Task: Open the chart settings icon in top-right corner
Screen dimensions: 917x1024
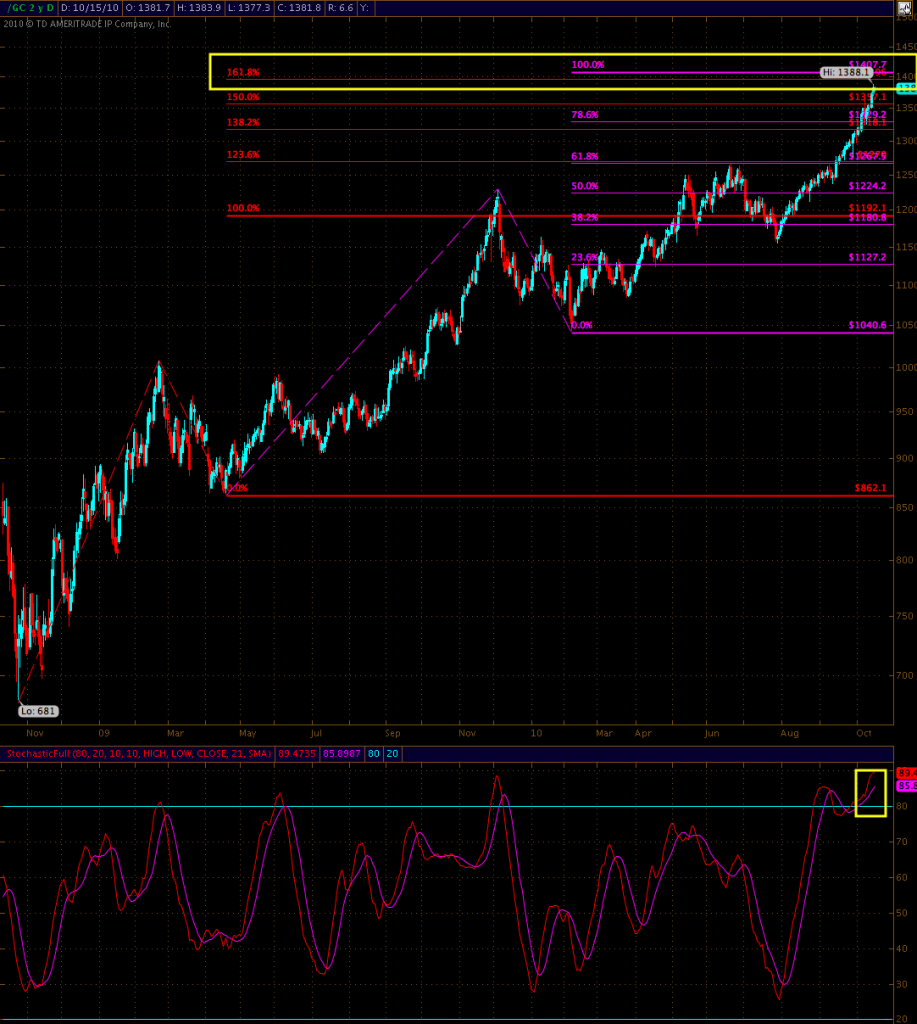Action: pyautogui.click(x=906, y=8)
